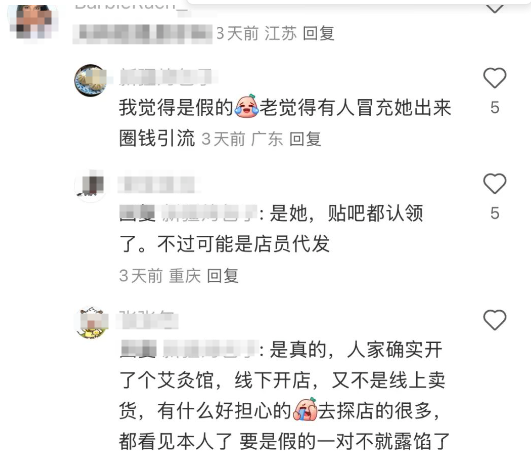
Task: Open the dumpling-plate avatar profile
Action: click(90, 81)
